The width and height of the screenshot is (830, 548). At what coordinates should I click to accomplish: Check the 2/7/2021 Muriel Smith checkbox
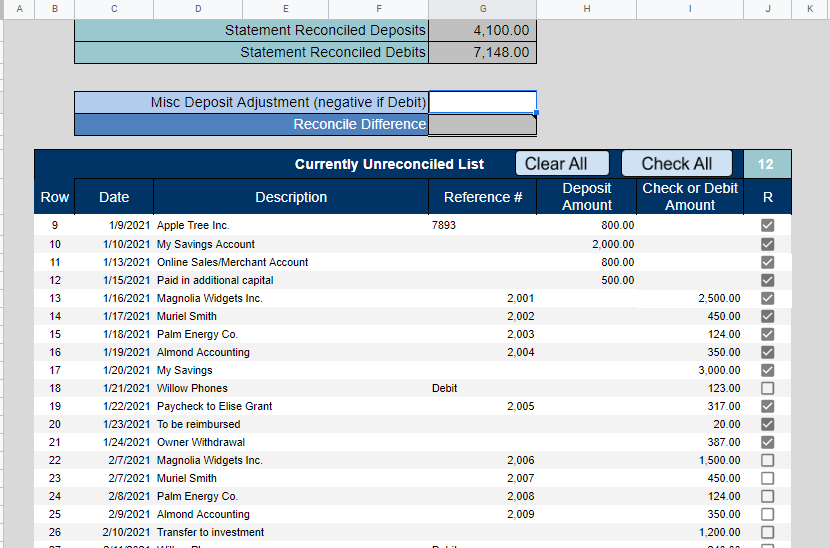[767, 478]
